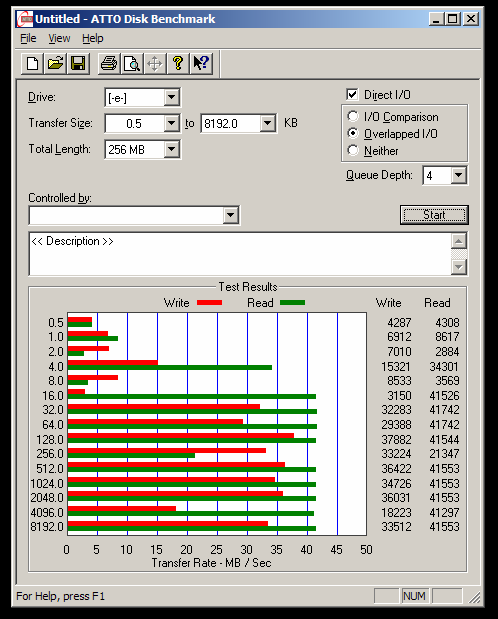The width and height of the screenshot is (498, 619).
Task: Click the transfer size label 4096.0
Action: (x=47, y=512)
